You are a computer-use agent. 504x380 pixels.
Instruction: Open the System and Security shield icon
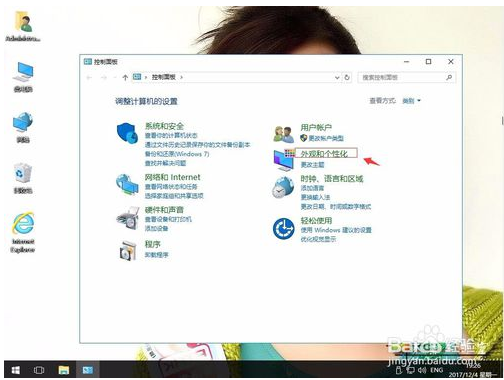click(127, 133)
